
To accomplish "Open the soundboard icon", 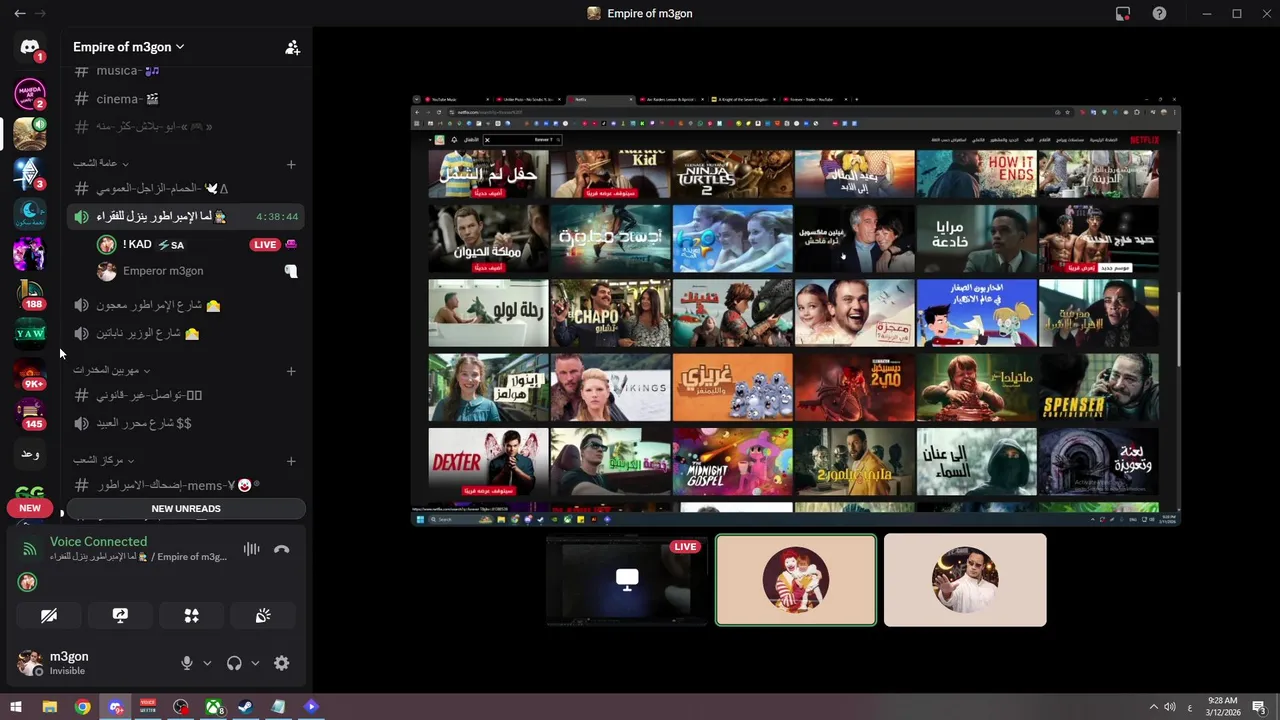I will point(263,615).
